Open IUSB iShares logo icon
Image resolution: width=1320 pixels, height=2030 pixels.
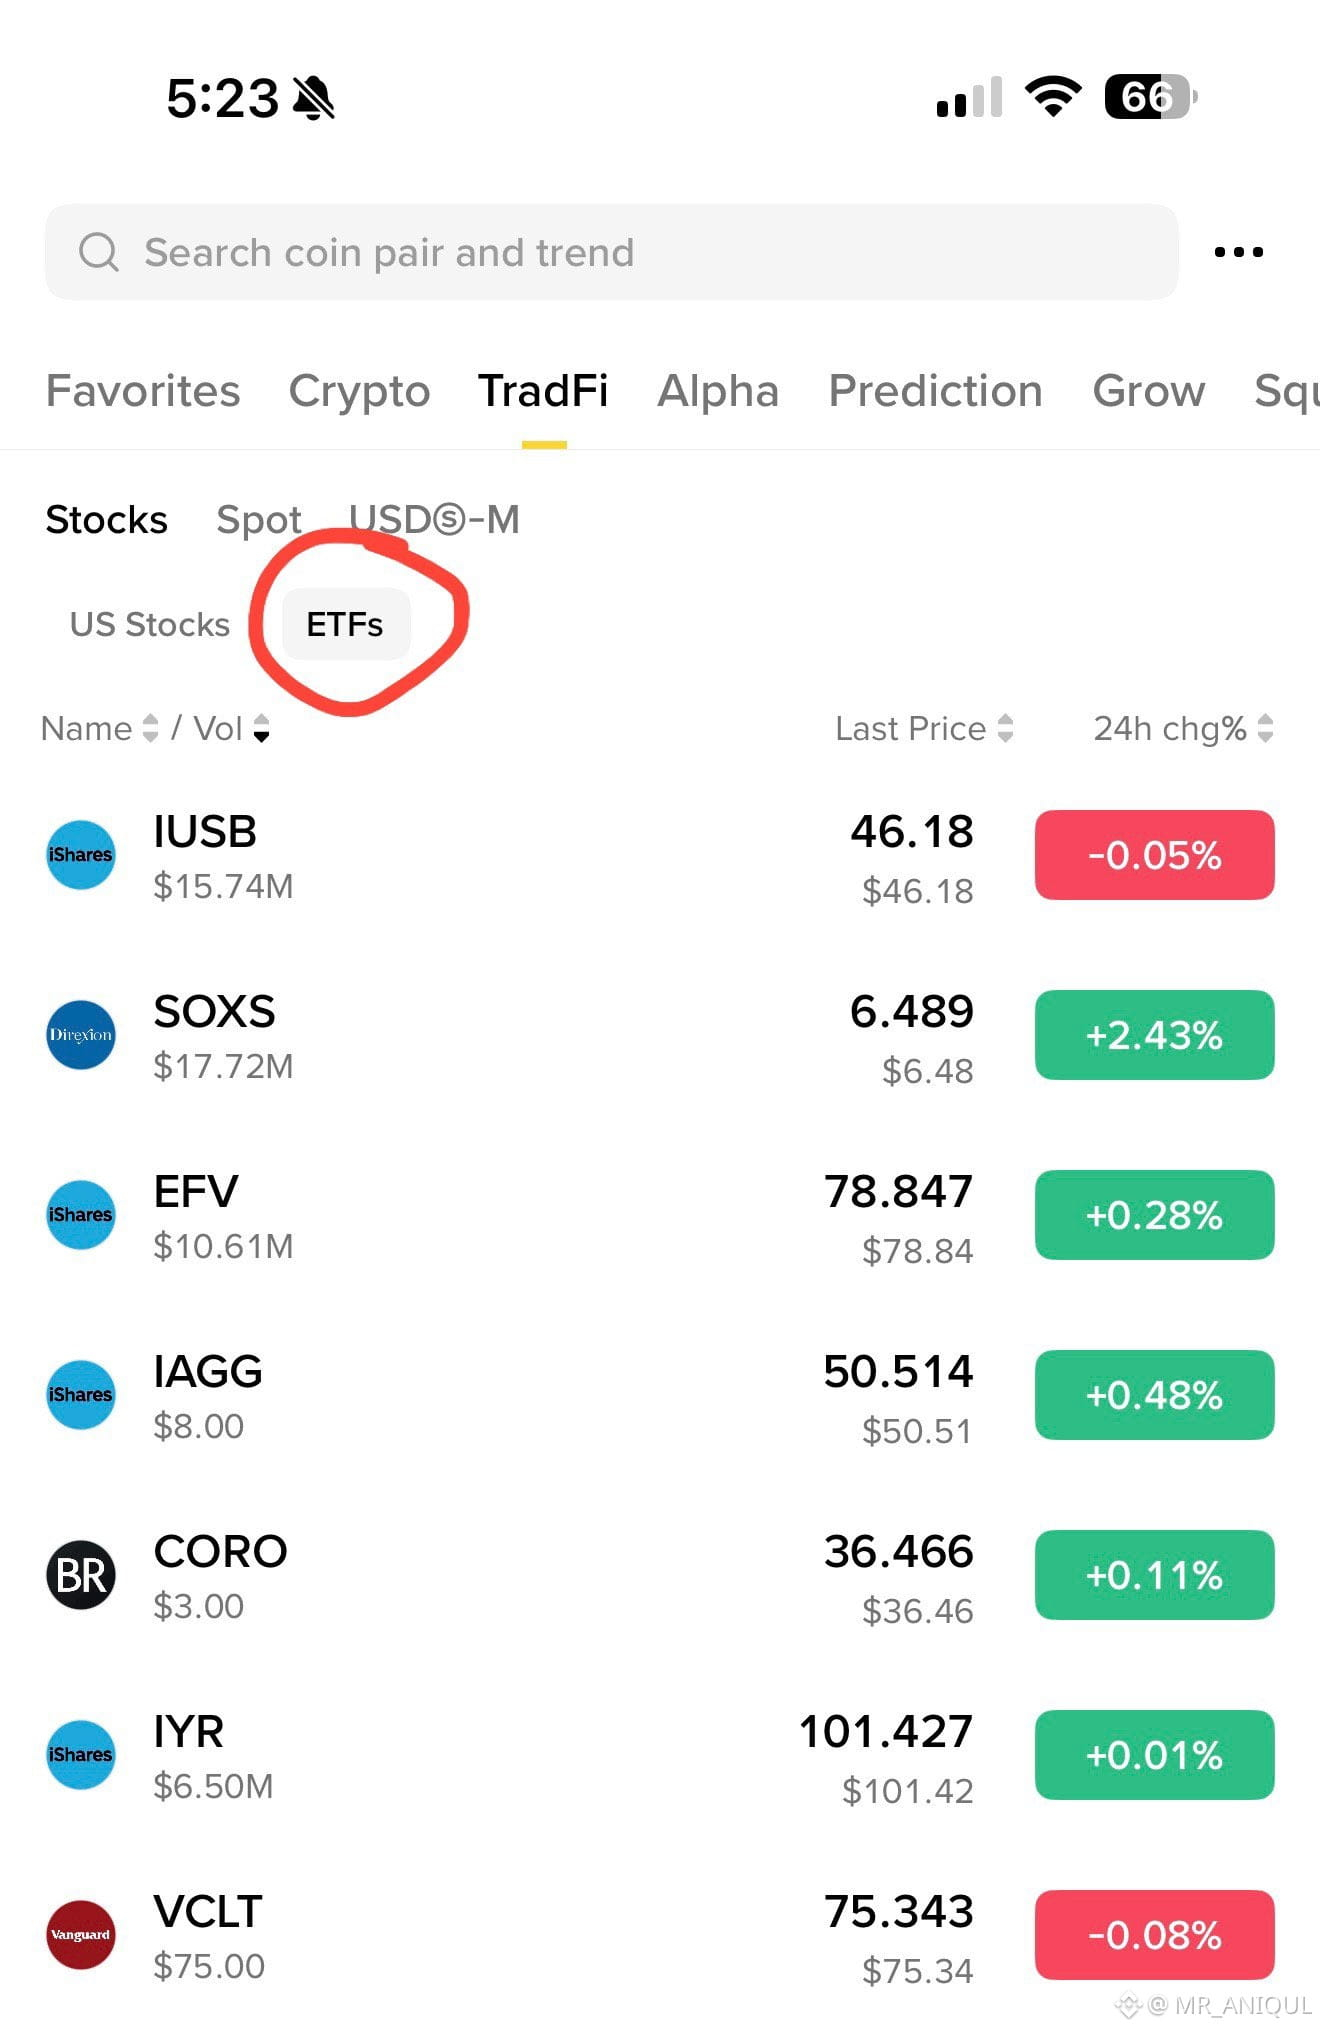pyautogui.click(x=81, y=855)
